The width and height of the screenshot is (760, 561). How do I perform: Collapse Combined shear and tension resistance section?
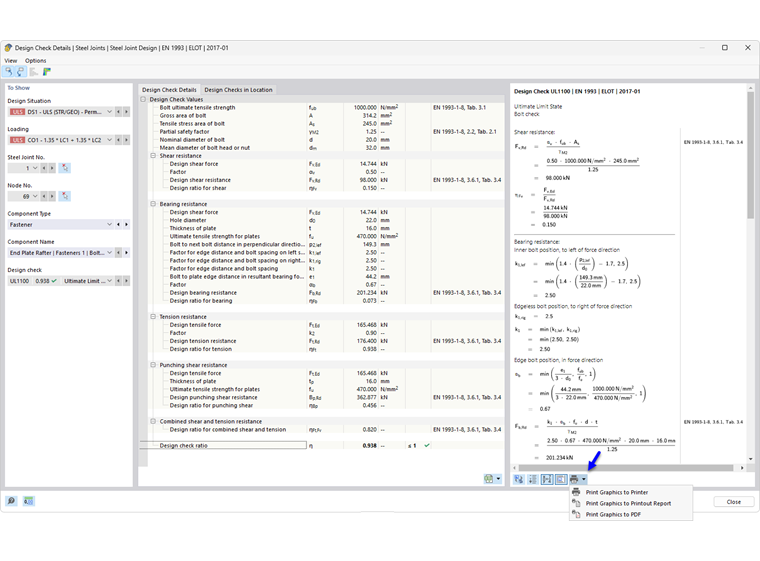pos(153,421)
